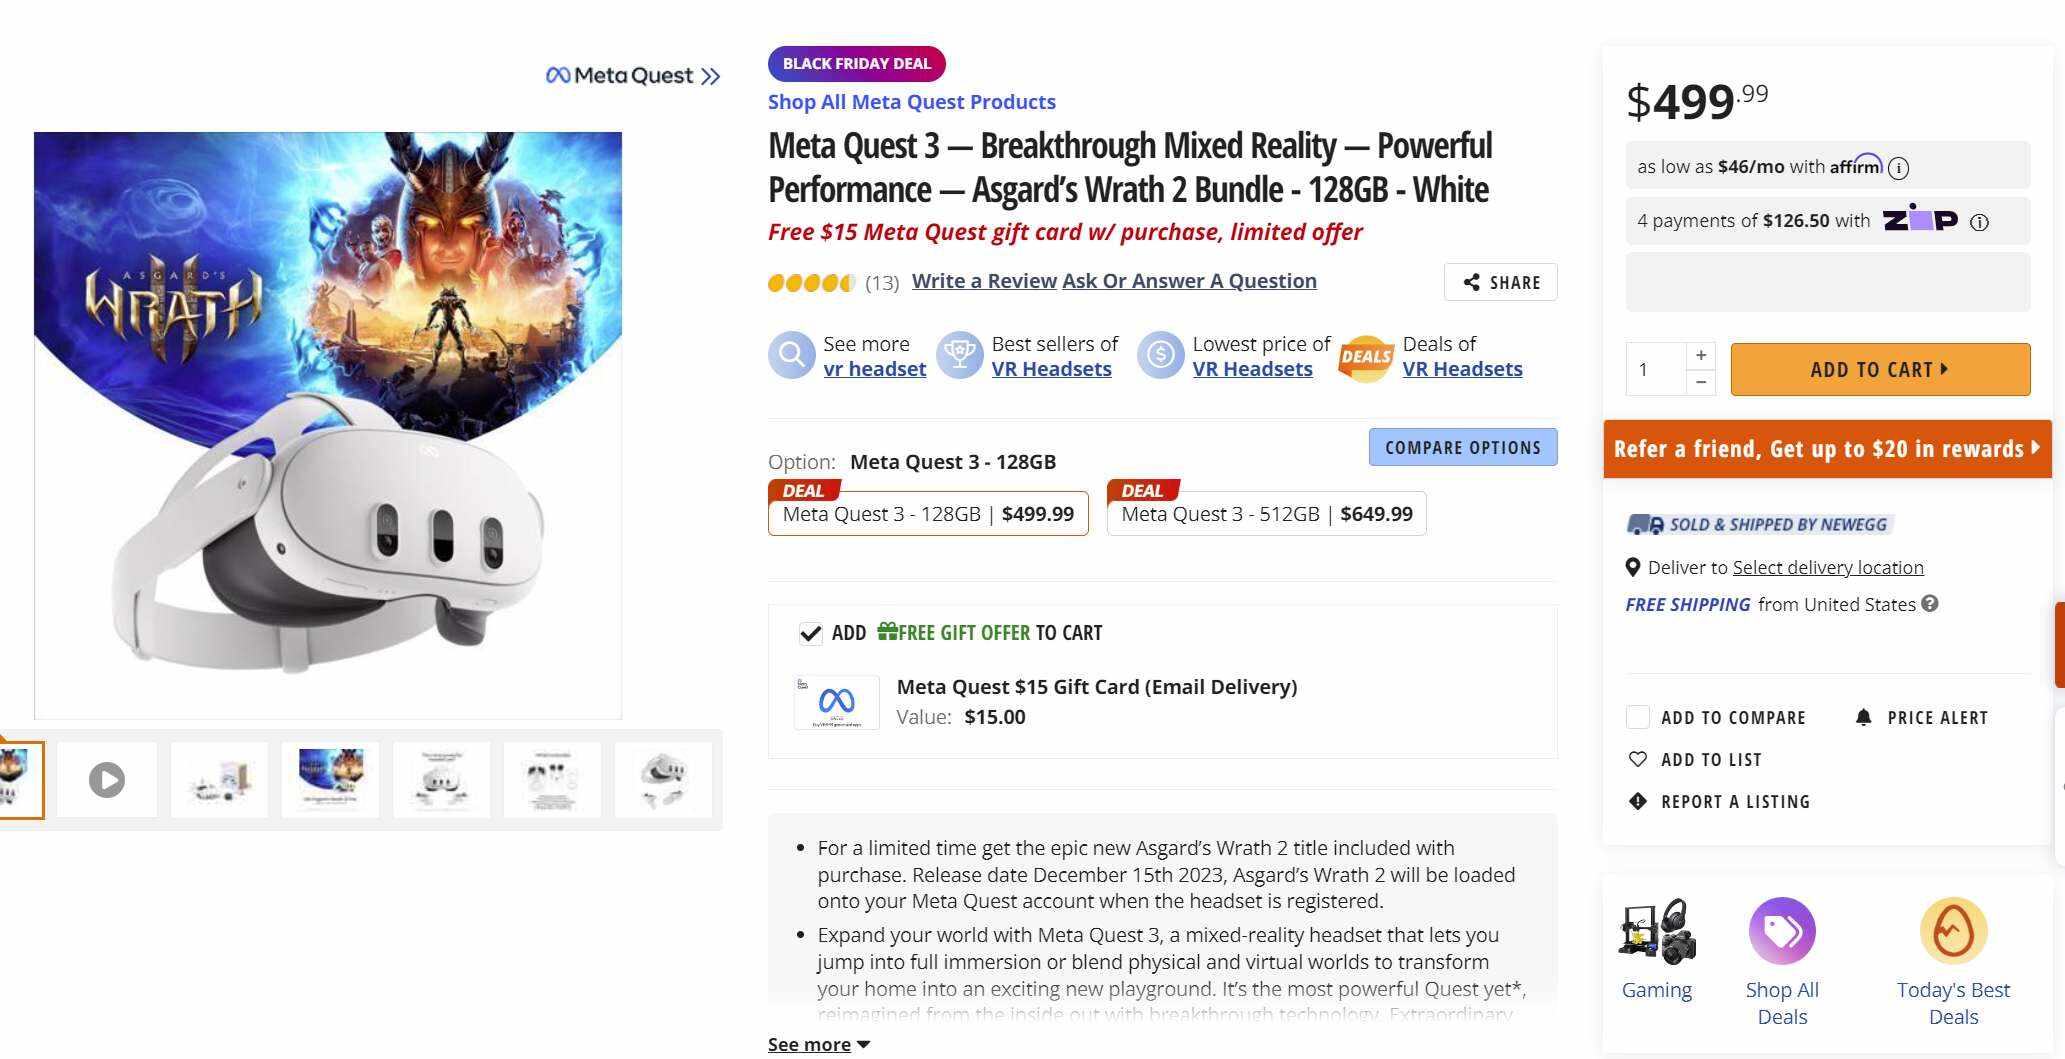Click the Report a Listing diamond icon

[1637, 801]
